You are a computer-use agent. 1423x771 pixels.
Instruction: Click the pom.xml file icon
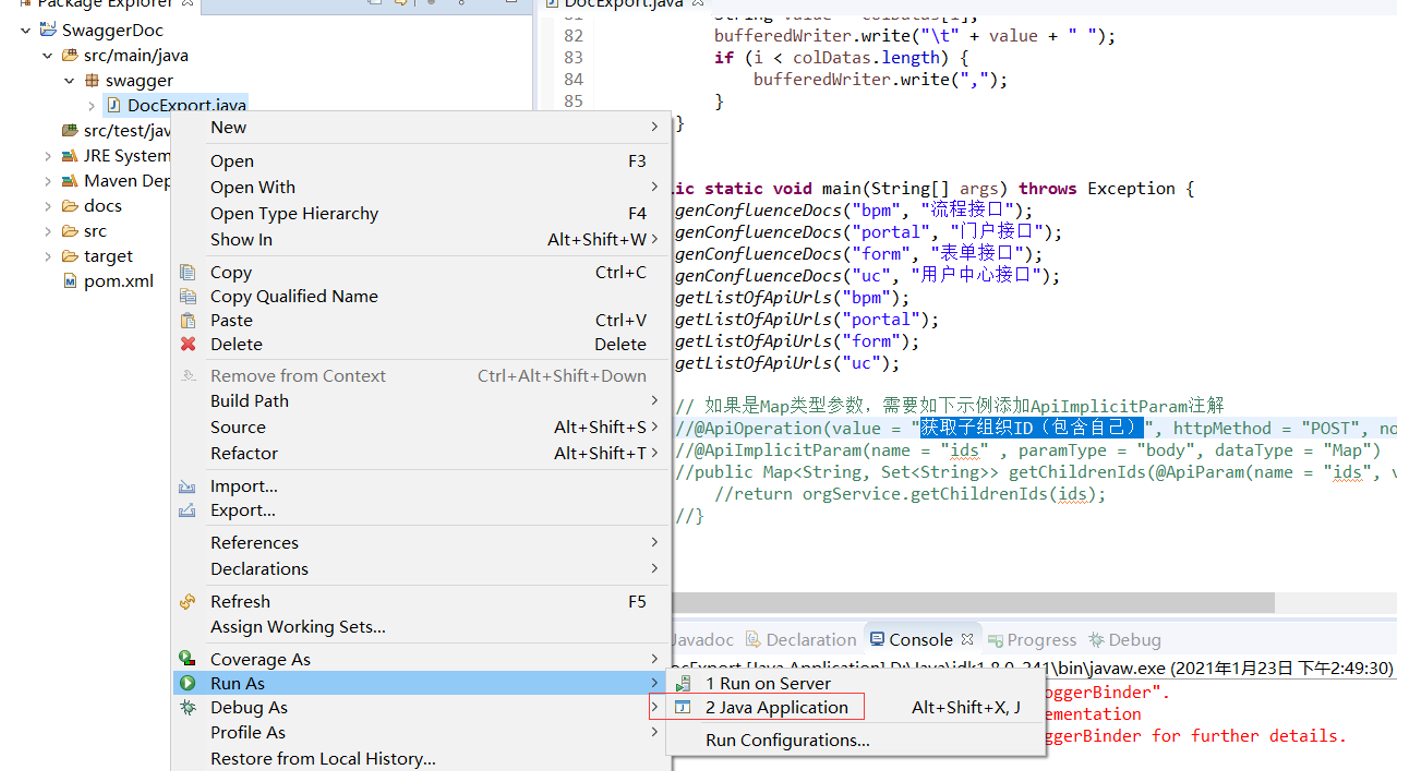[x=69, y=281]
